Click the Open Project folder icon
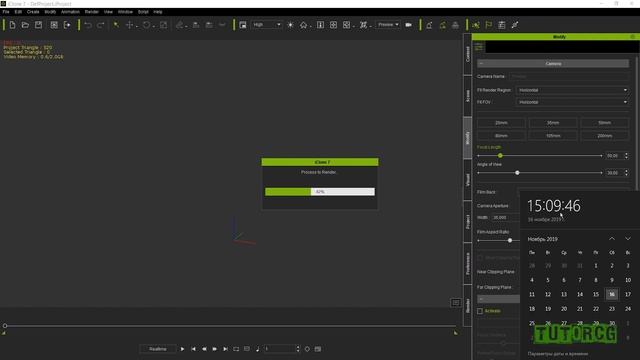 pos(25,25)
